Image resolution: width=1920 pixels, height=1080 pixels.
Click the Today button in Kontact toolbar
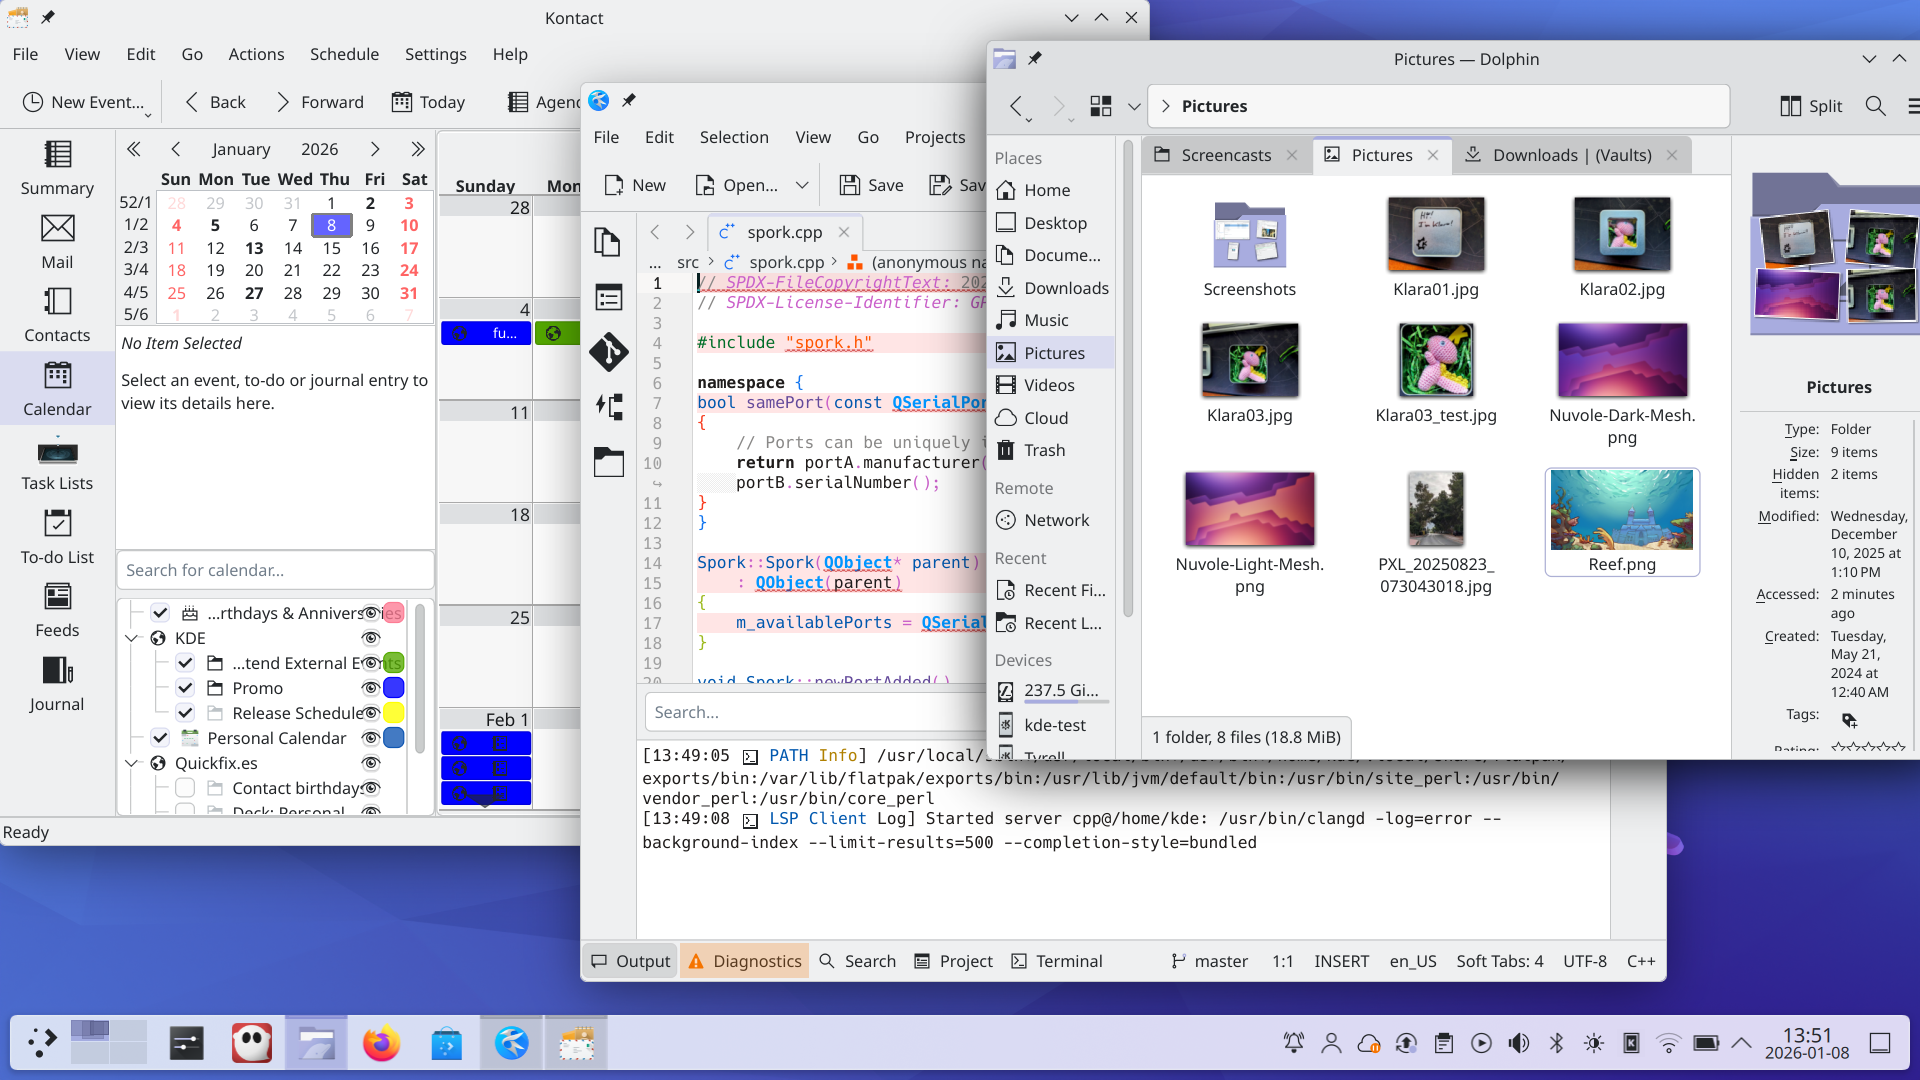click(429, 102)
